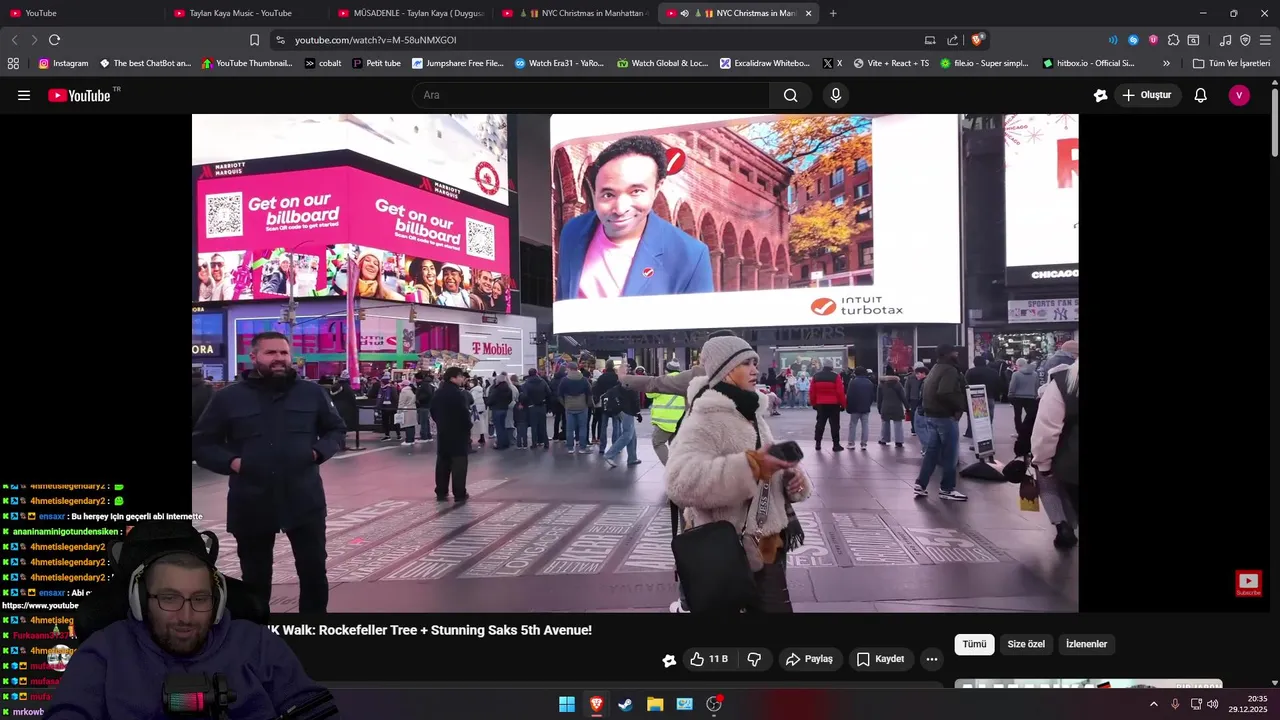Click the sparkle icon beside Oluştur
This screenshot has width=1280, height=720.
tap(1101, 95)
